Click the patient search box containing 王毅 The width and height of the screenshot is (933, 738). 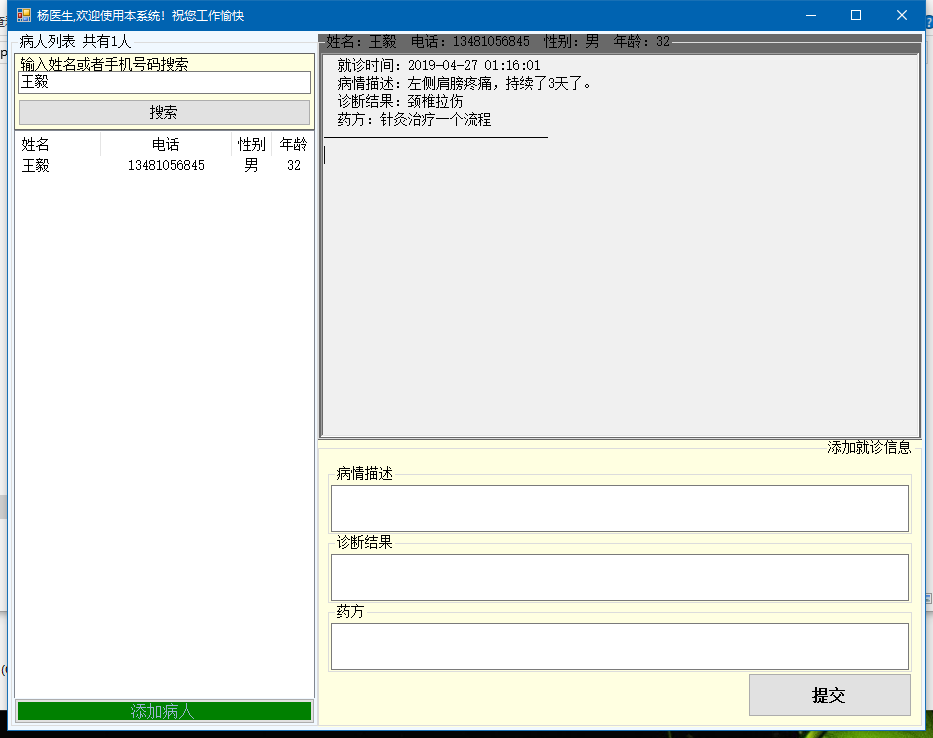tap(164, 82)
